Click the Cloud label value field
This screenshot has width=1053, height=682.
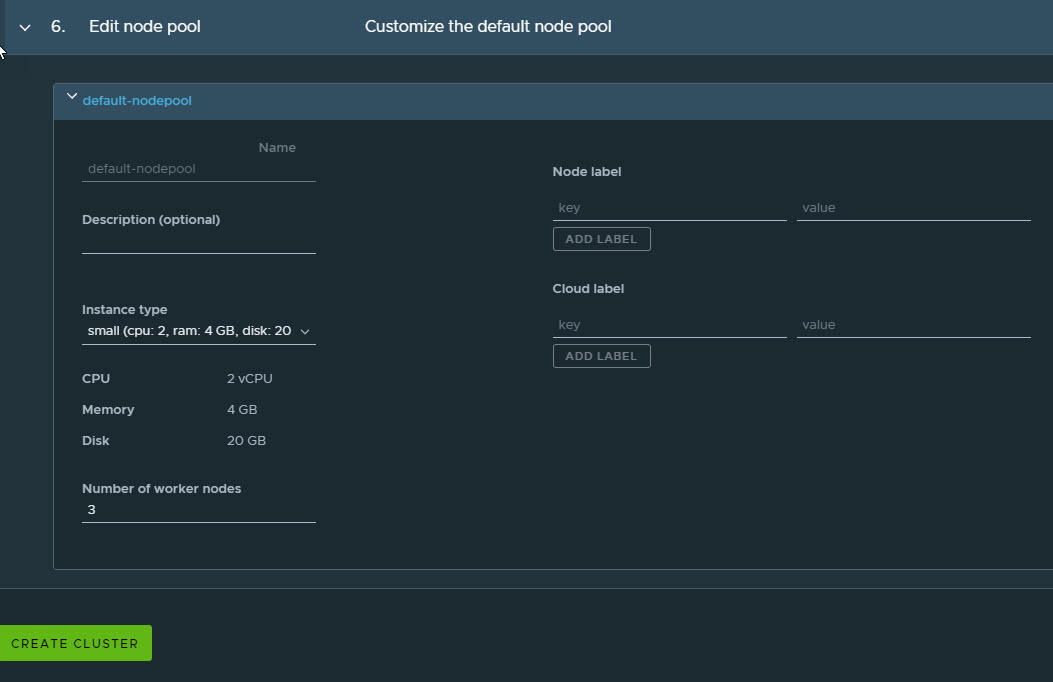[913, 325]
